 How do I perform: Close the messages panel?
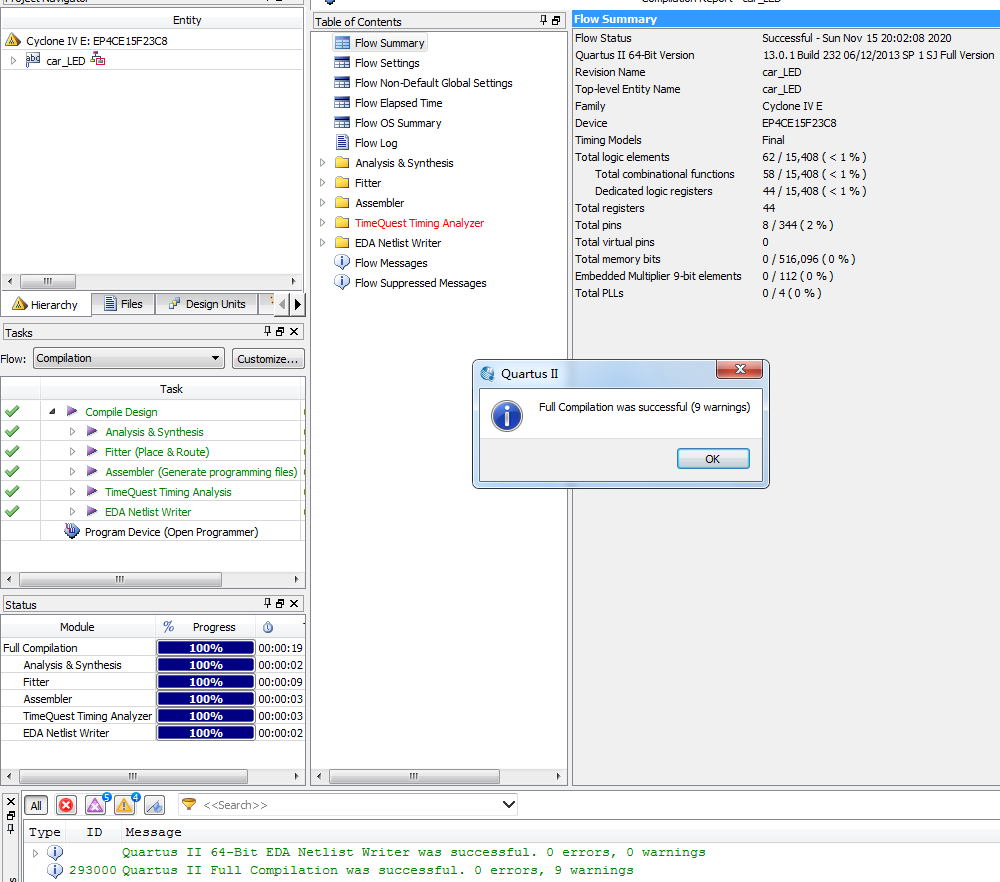pos(11,802)
